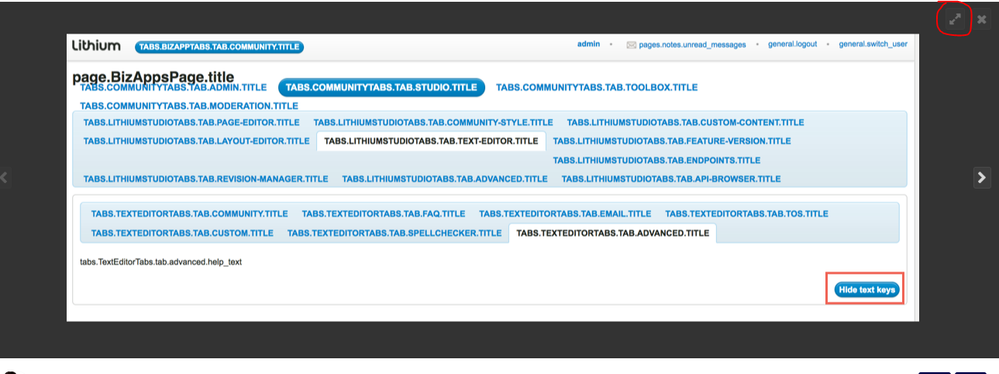
Task: Click the expand fullscreen arrows icon
Action: pos(954,20)
